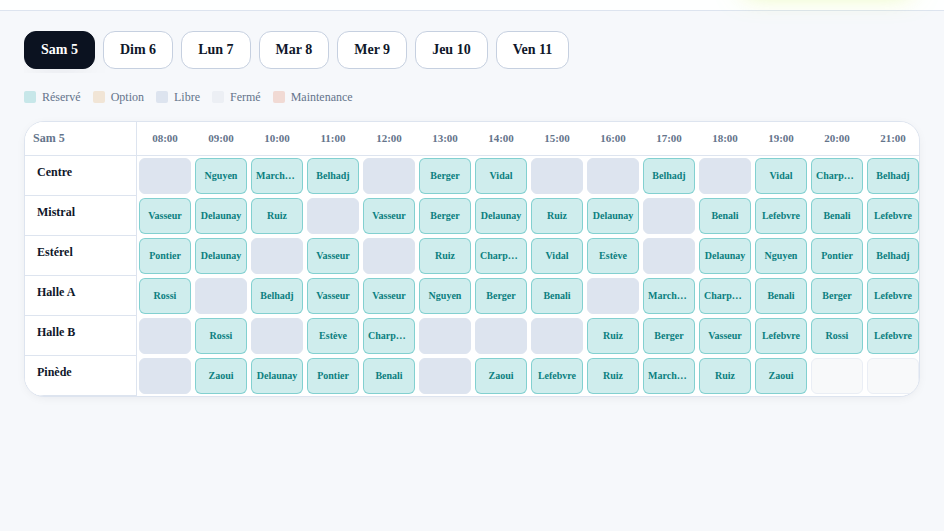The width and height of the screenshot is (944, 531).
Task: Open Centre 10:00 March… reservation
Action: coord(277,176)
